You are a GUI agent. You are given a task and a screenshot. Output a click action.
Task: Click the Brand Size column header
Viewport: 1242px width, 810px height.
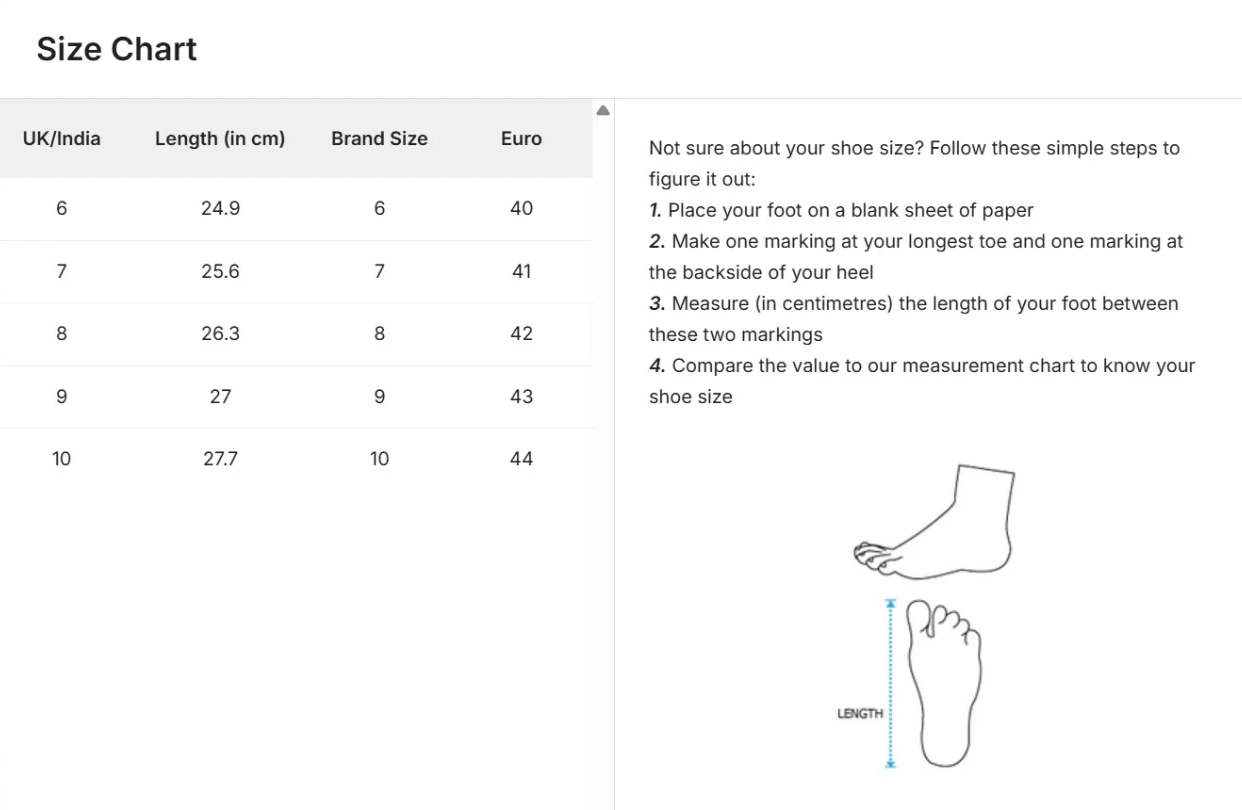pos(379,139)
